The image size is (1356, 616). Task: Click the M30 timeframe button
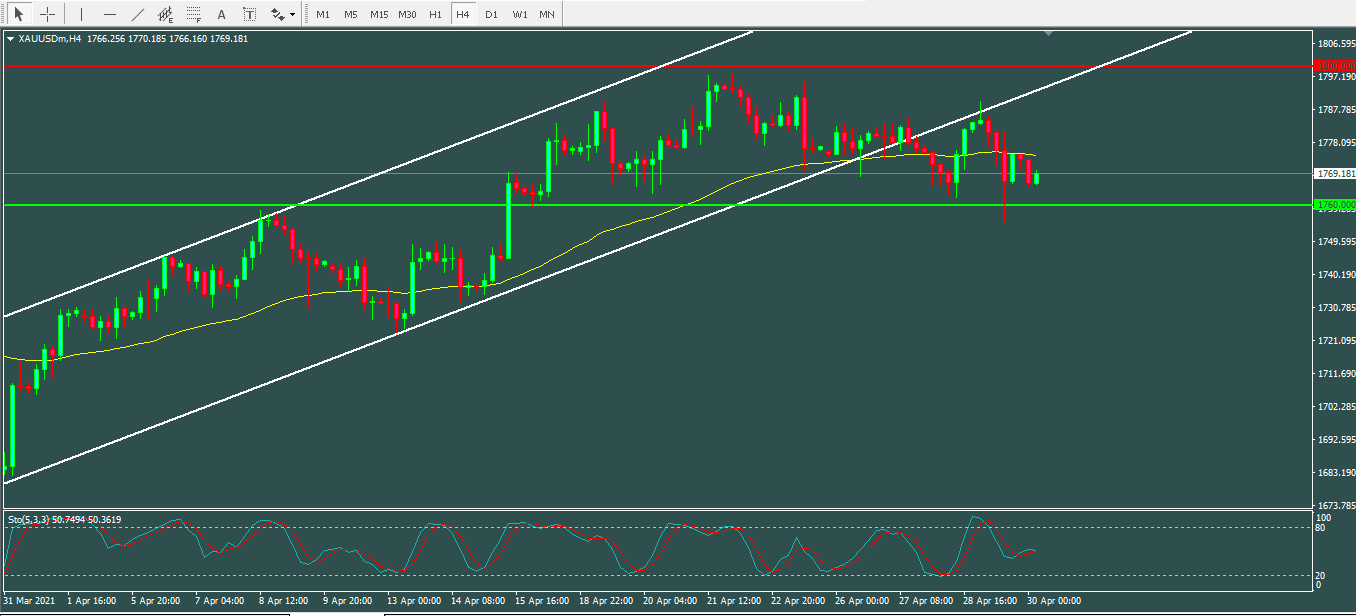pyautogui.click(x=407, y=15)
